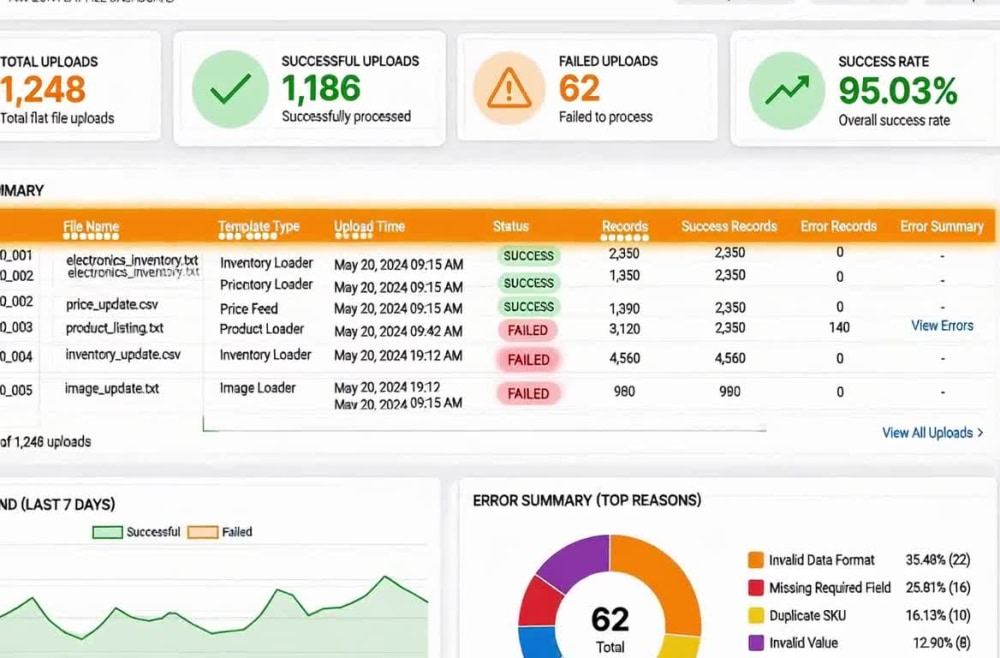Screen dimensions: 1000x658
Task: Toggle the Successful legend swatch in trend chart
Action: [x=107, y=532]
